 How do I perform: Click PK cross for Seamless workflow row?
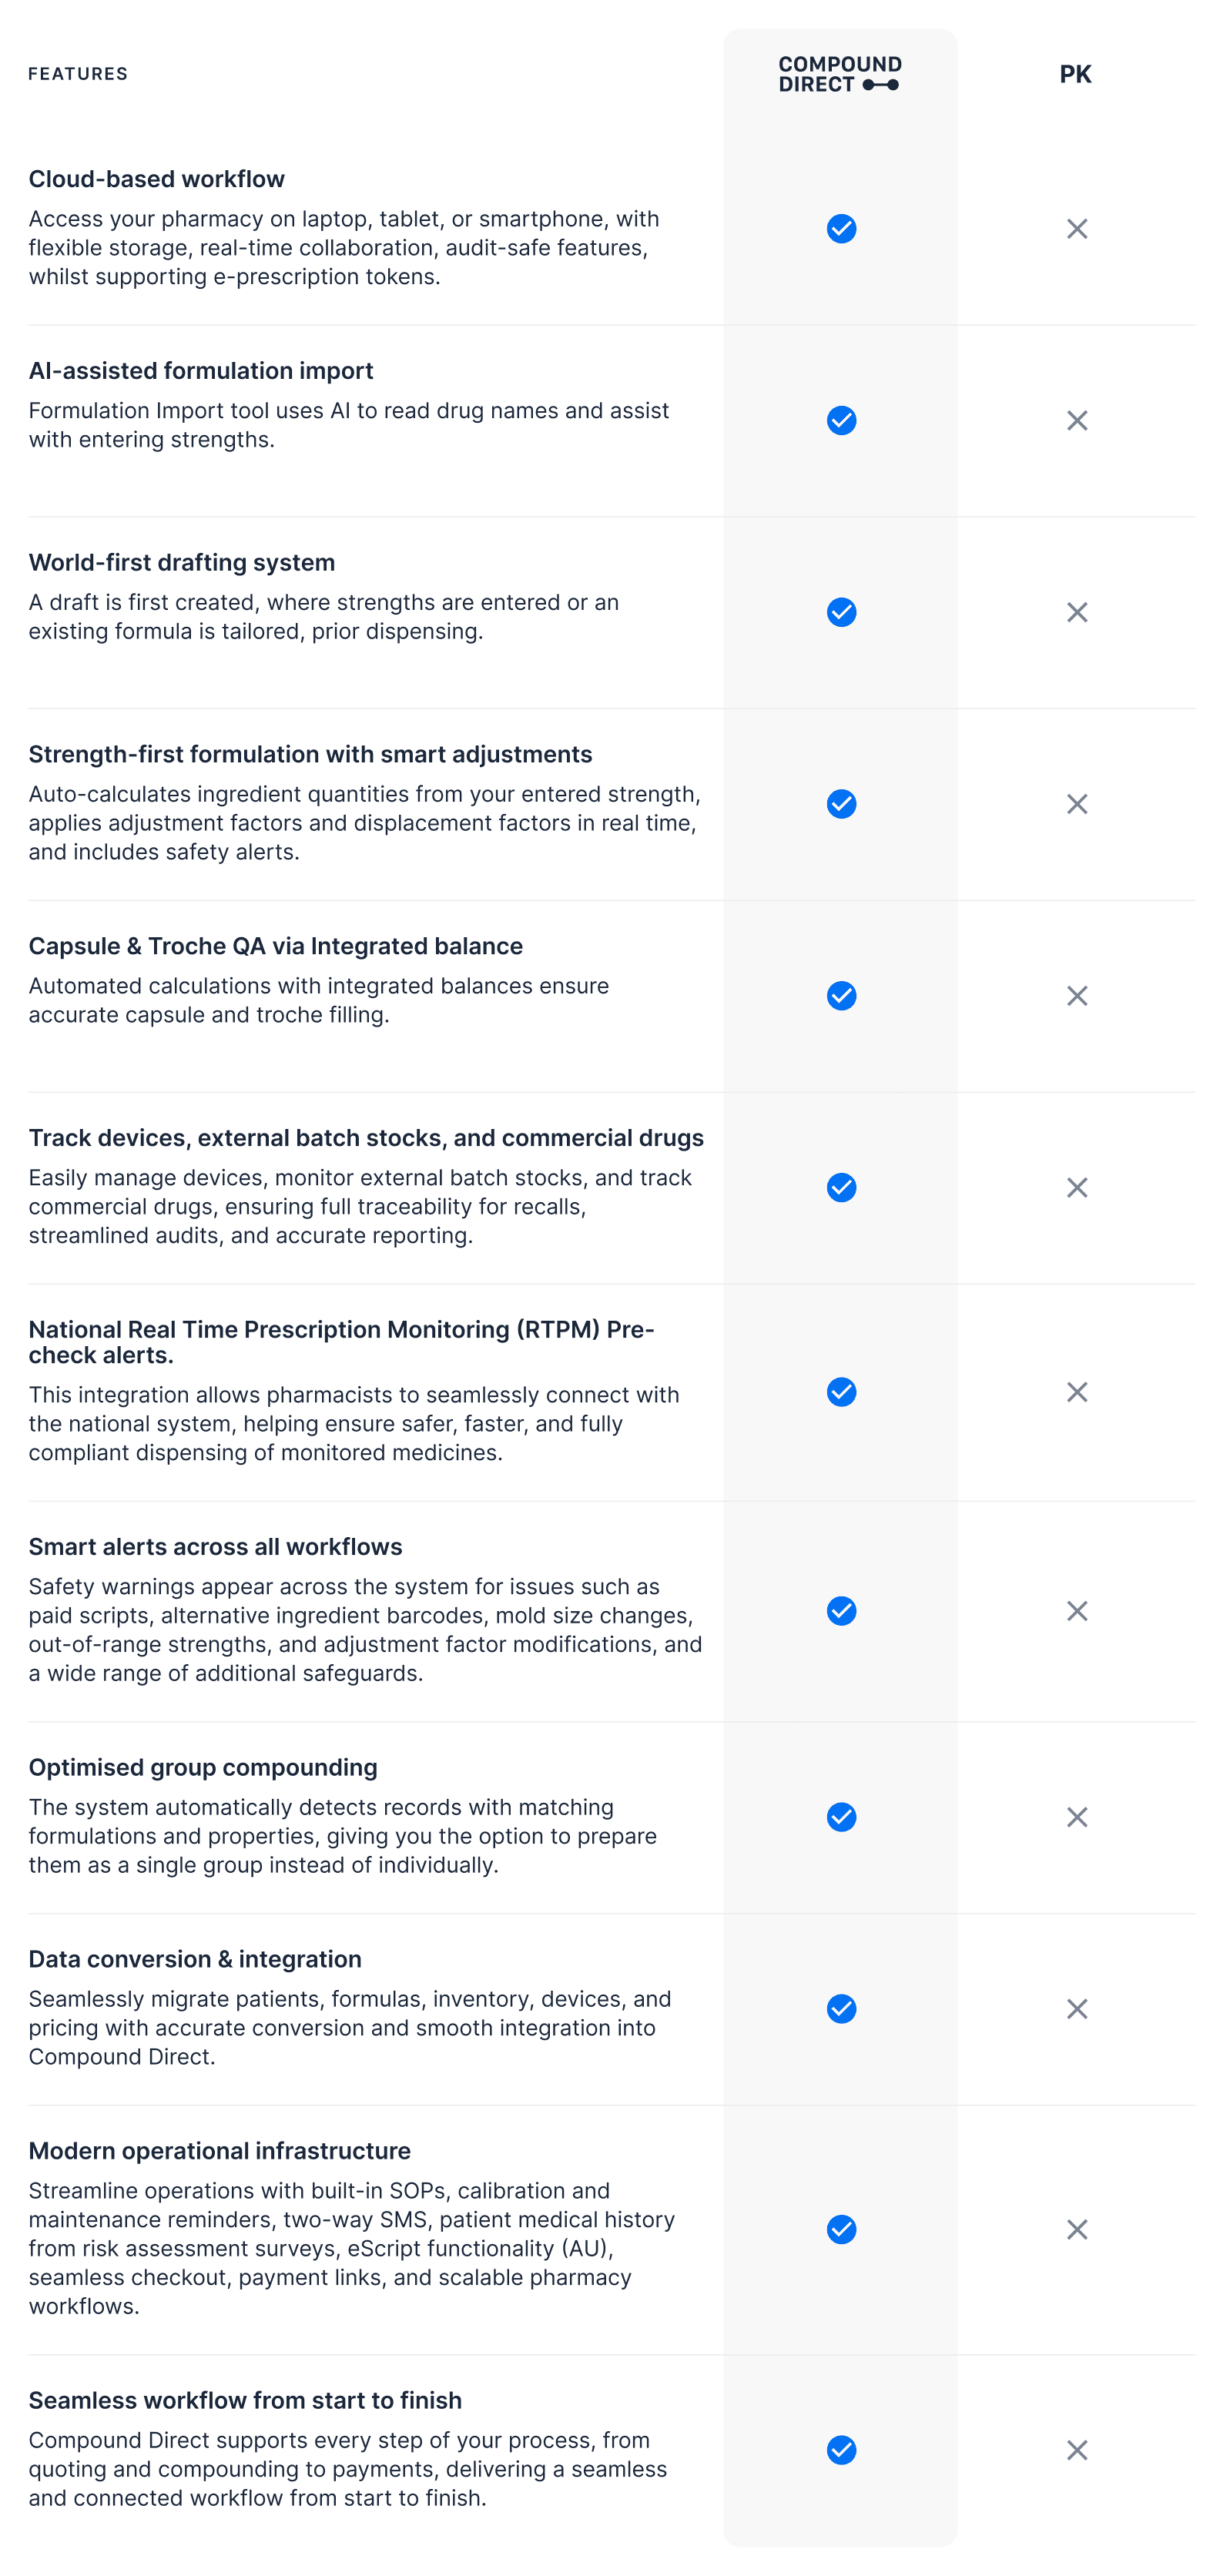pos(1076,2450)
